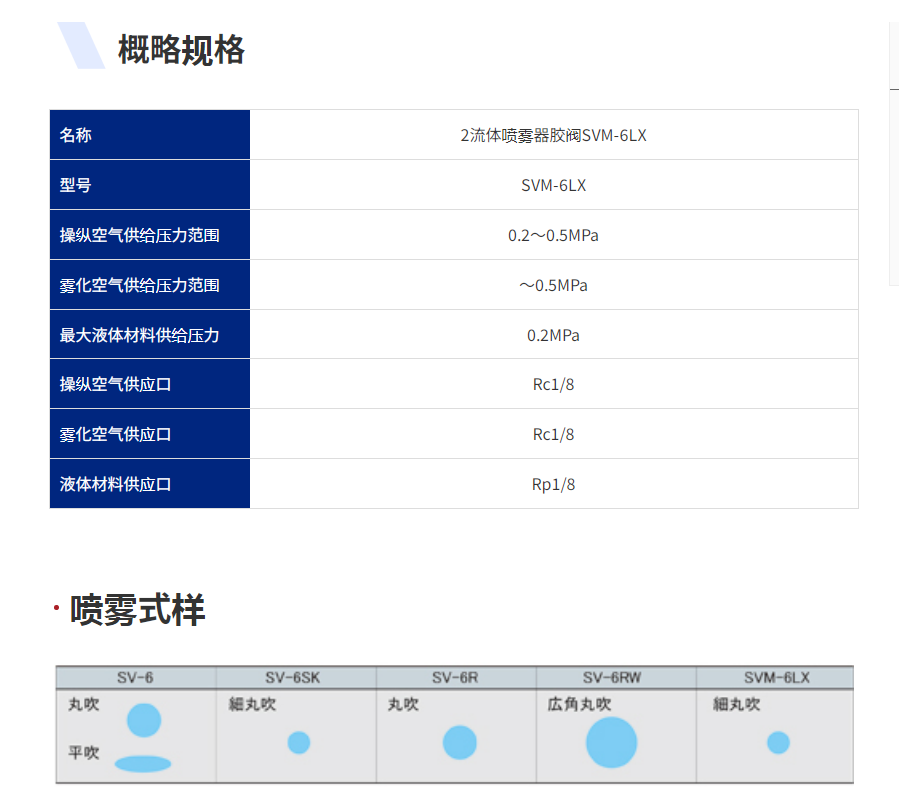This screenshot has height=801, width=899.
Task: Click the SV-6 flat spray ellipse
Action: [143, 764]
